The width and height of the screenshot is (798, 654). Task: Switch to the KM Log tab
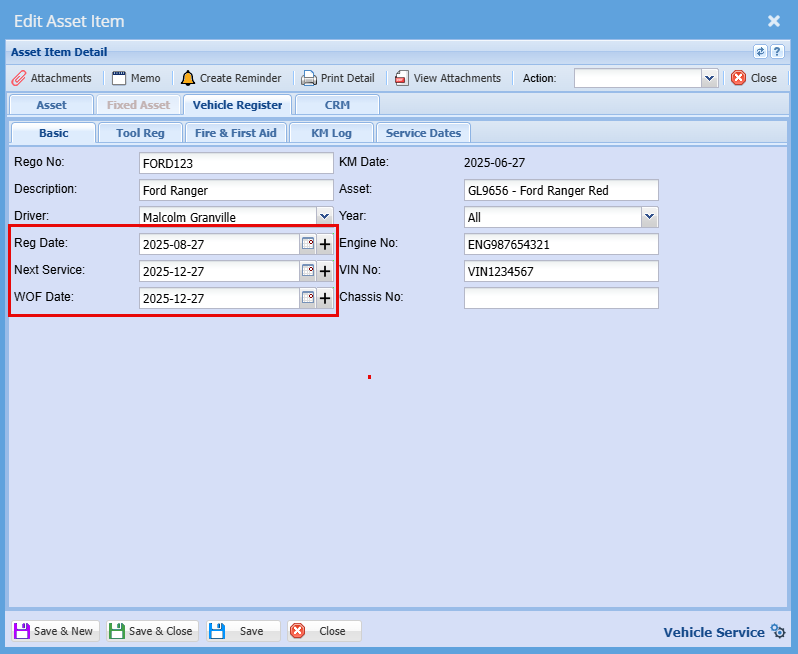(331, 133)
